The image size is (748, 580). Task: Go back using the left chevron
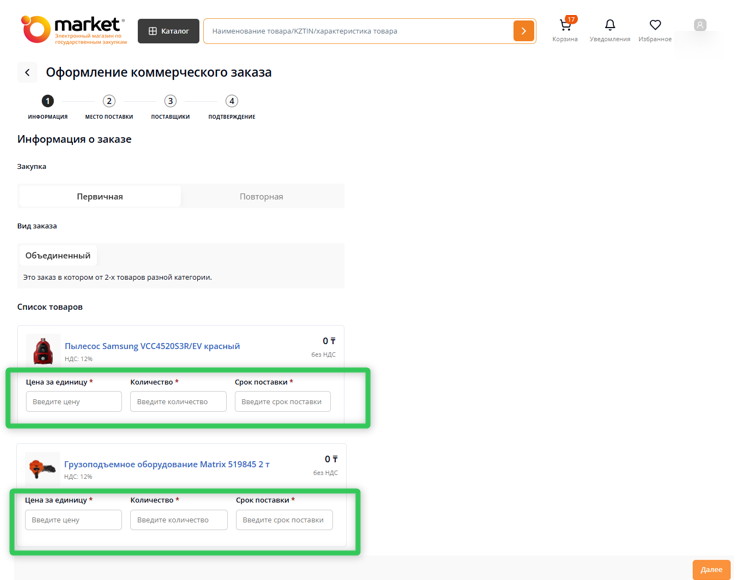28,72
